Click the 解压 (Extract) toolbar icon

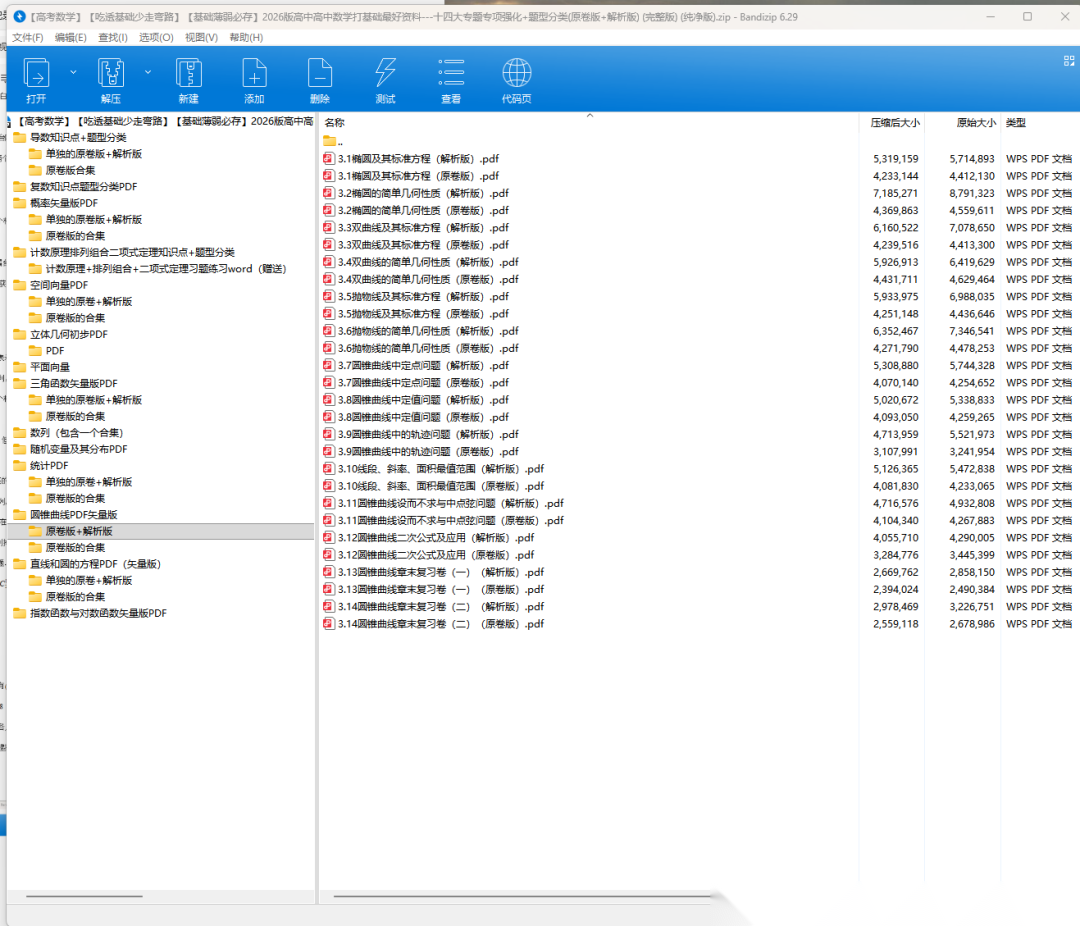pyautogui.click(x=110, y=74)
